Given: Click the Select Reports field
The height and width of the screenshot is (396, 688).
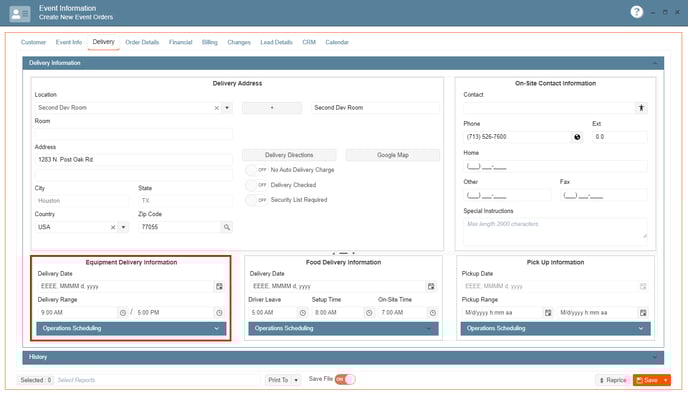Looking at the screenshot, I should click(158, 380).
